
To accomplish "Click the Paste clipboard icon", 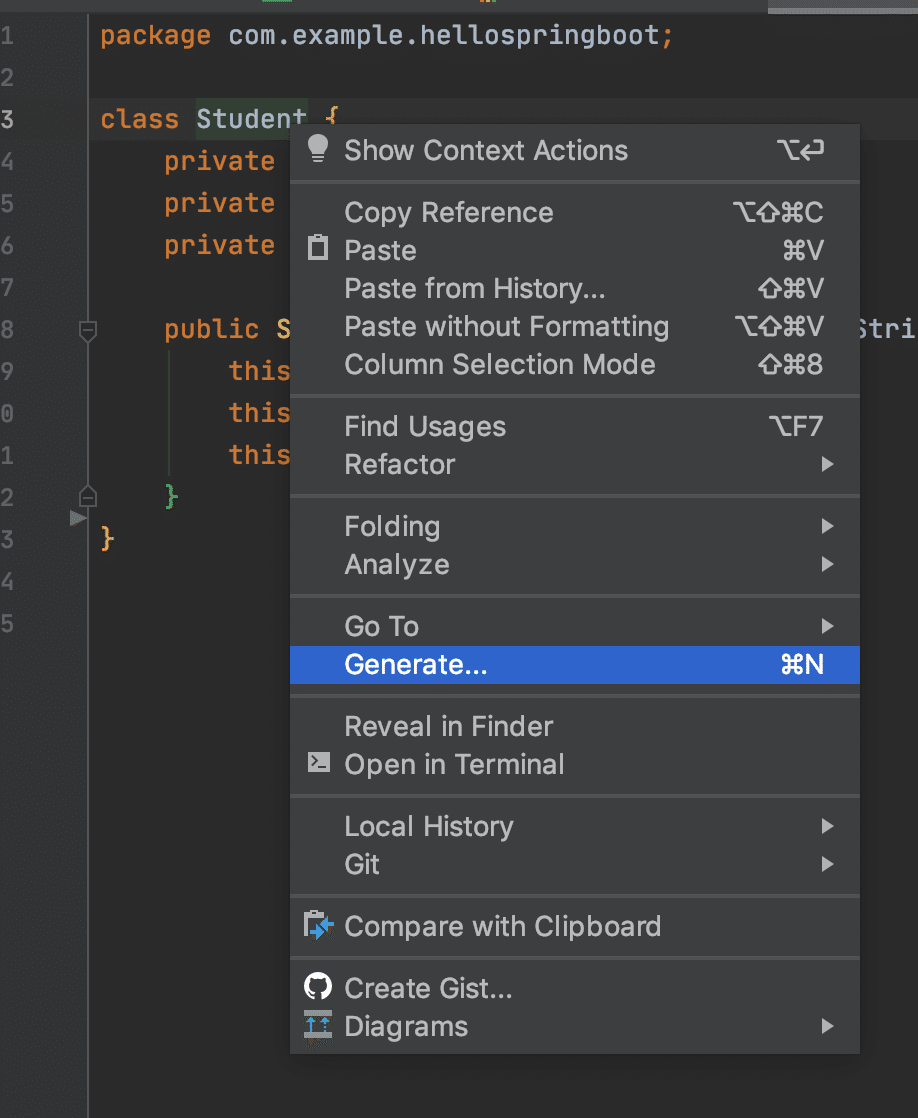I will coord(317,249).
